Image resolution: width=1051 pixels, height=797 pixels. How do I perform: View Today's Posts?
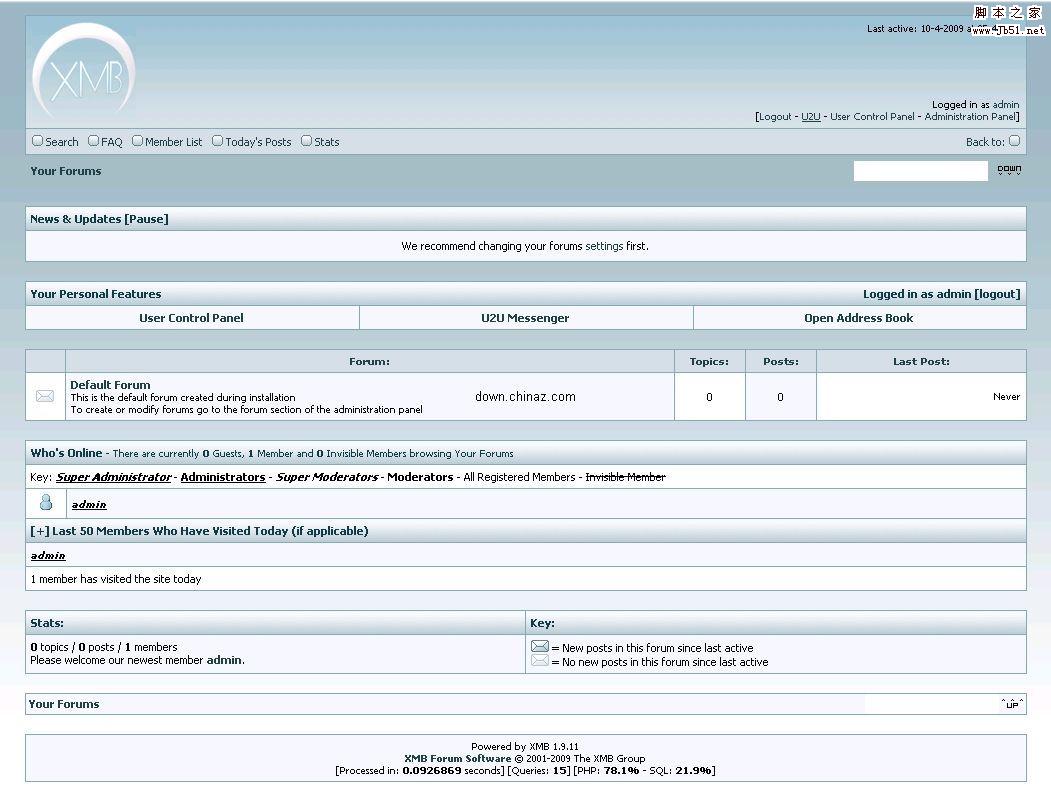tap(258, 142)
